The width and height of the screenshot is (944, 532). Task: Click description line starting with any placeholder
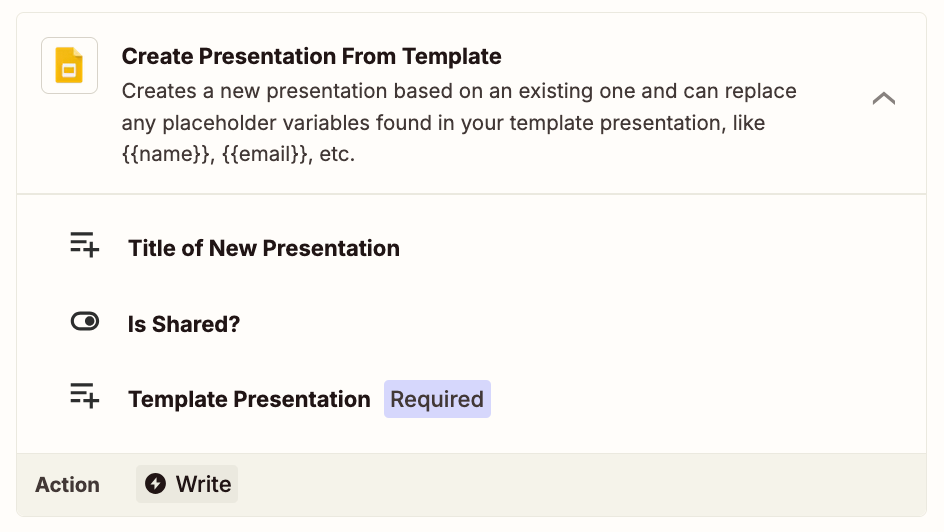(443, 123)
